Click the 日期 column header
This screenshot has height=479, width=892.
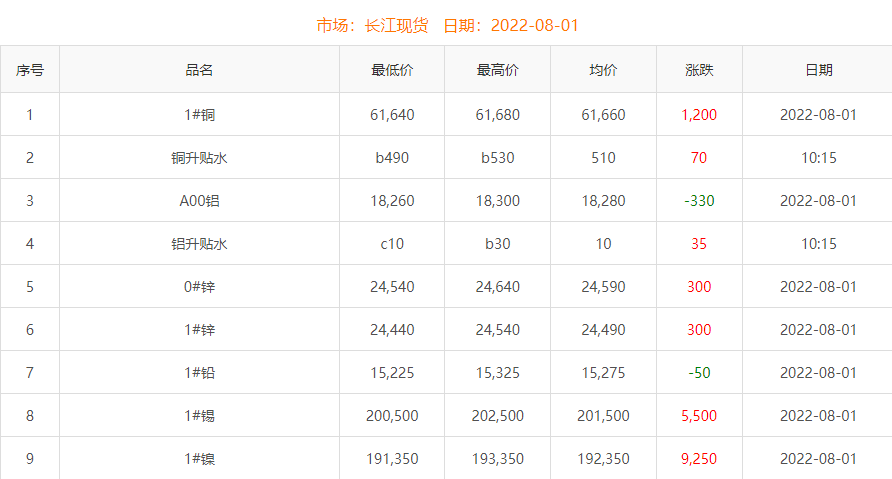(818, 70)
